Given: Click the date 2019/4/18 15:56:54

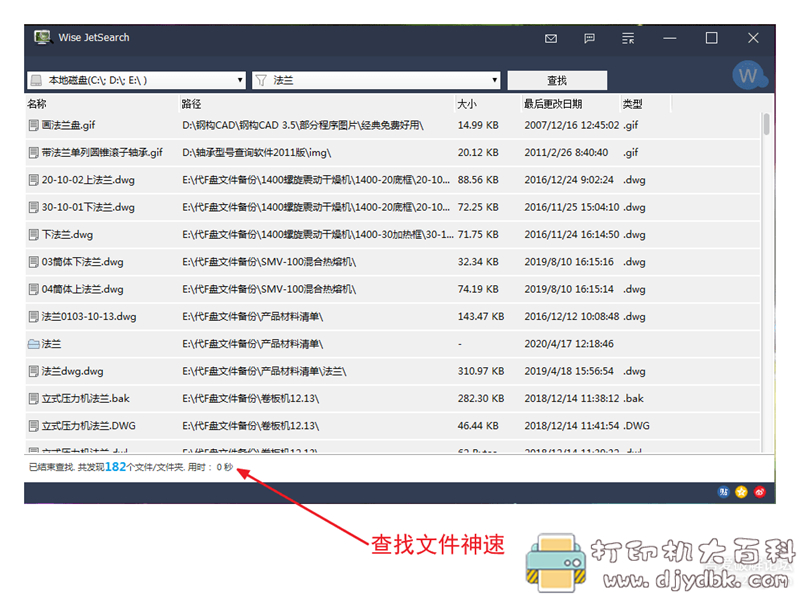Looking at the screenshot, I should tap(569, 371).
